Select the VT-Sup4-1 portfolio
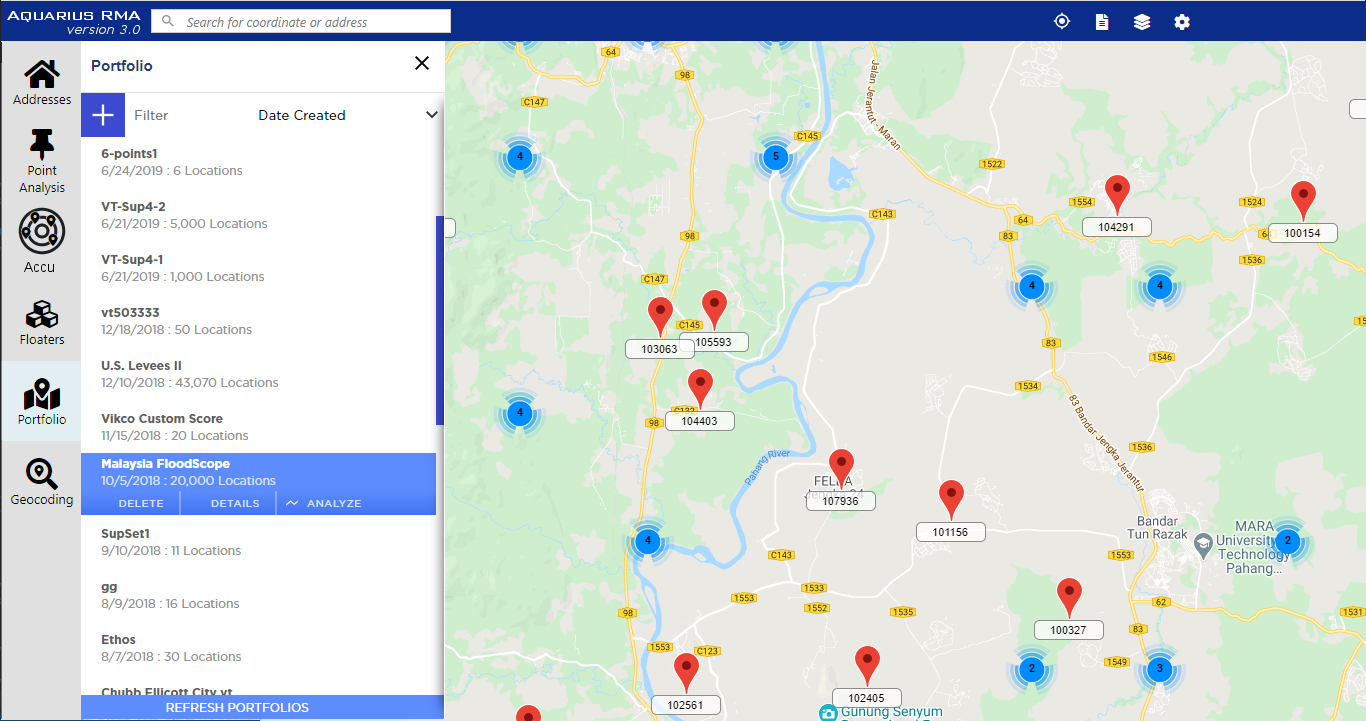The image size is (1366, 721). coord(258,268)
